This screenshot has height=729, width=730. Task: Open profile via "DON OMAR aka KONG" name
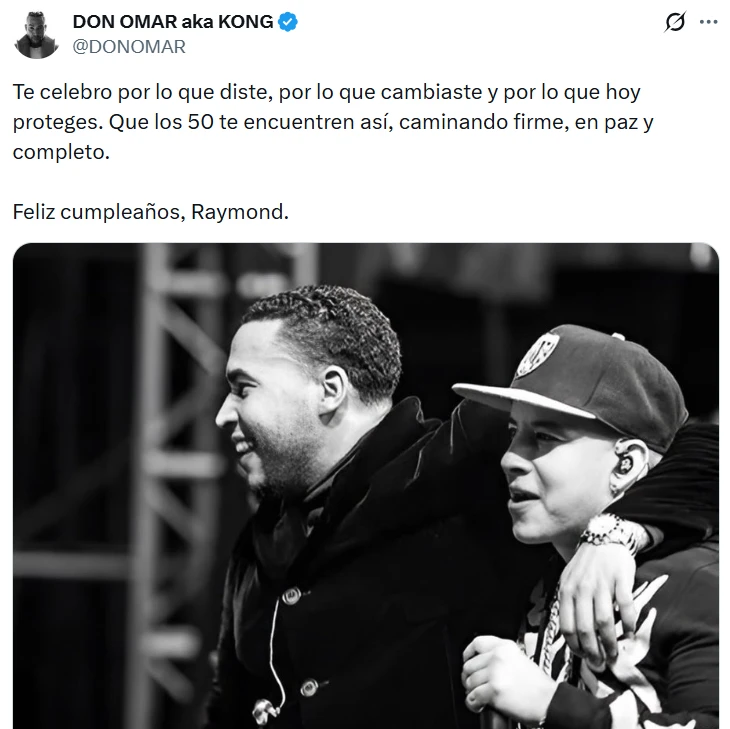pos(173,22)
